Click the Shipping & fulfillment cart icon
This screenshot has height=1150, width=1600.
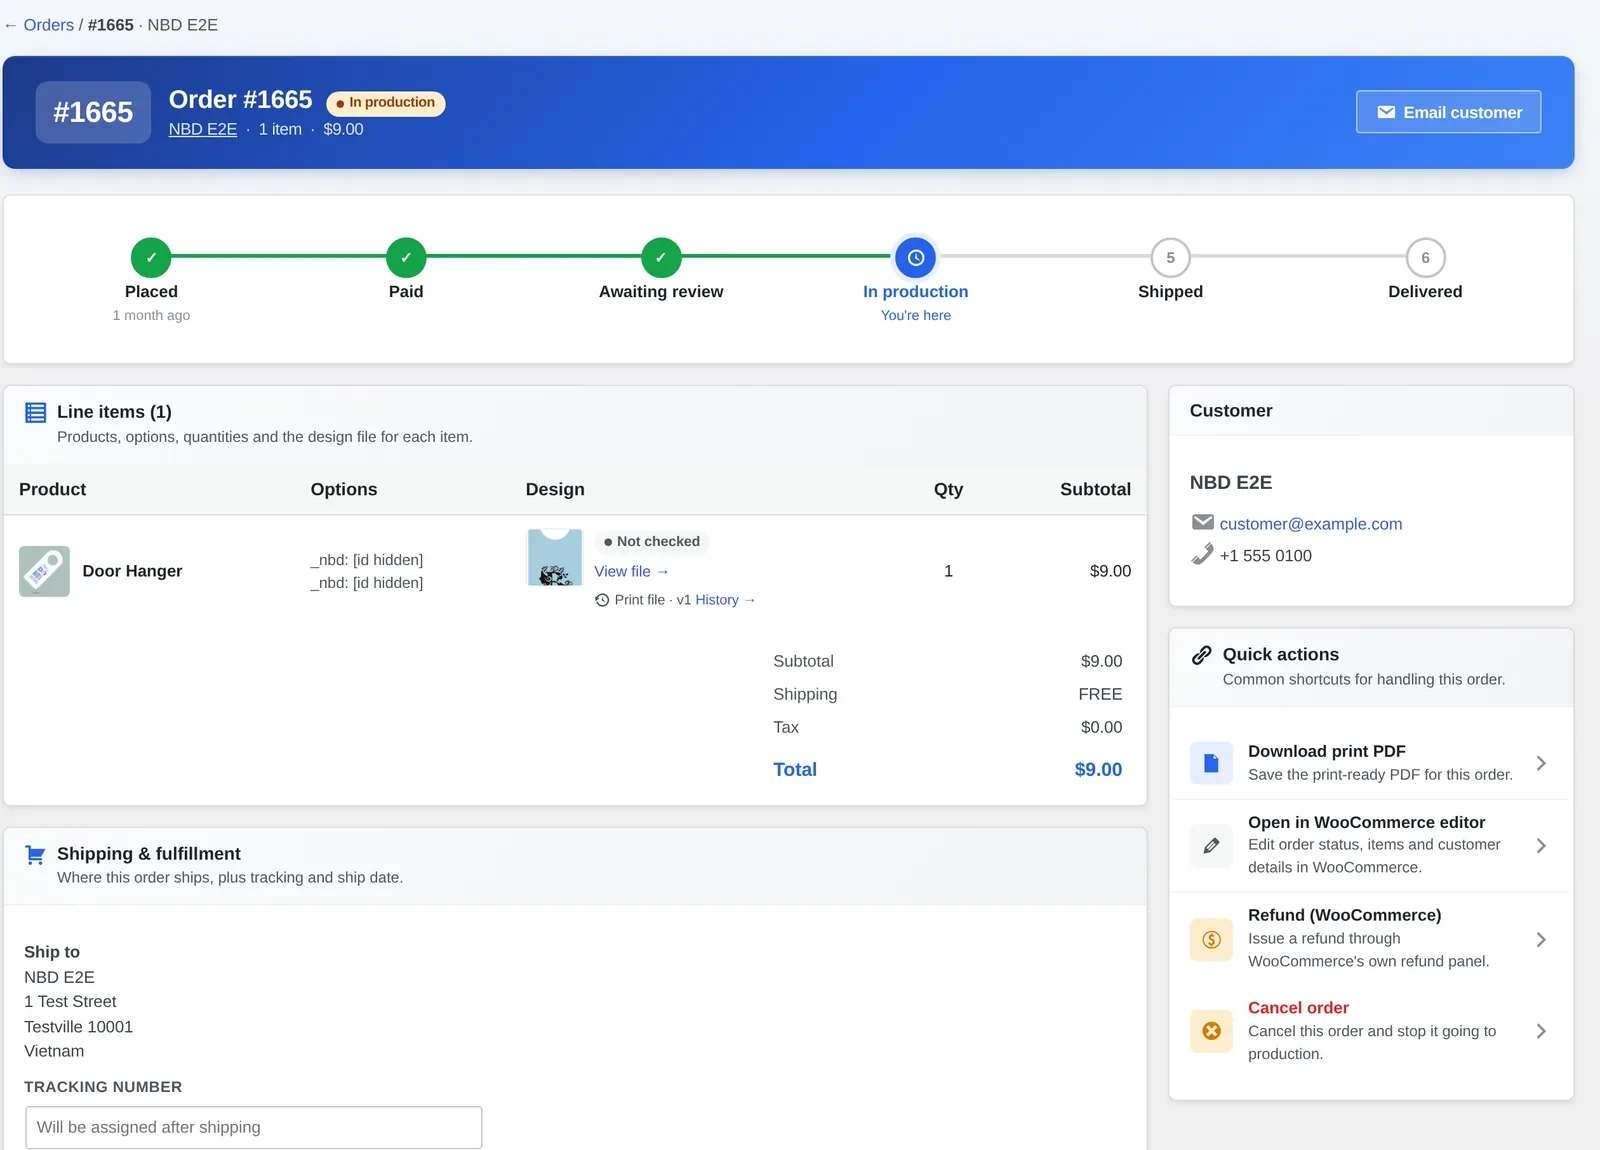(35, 855)
